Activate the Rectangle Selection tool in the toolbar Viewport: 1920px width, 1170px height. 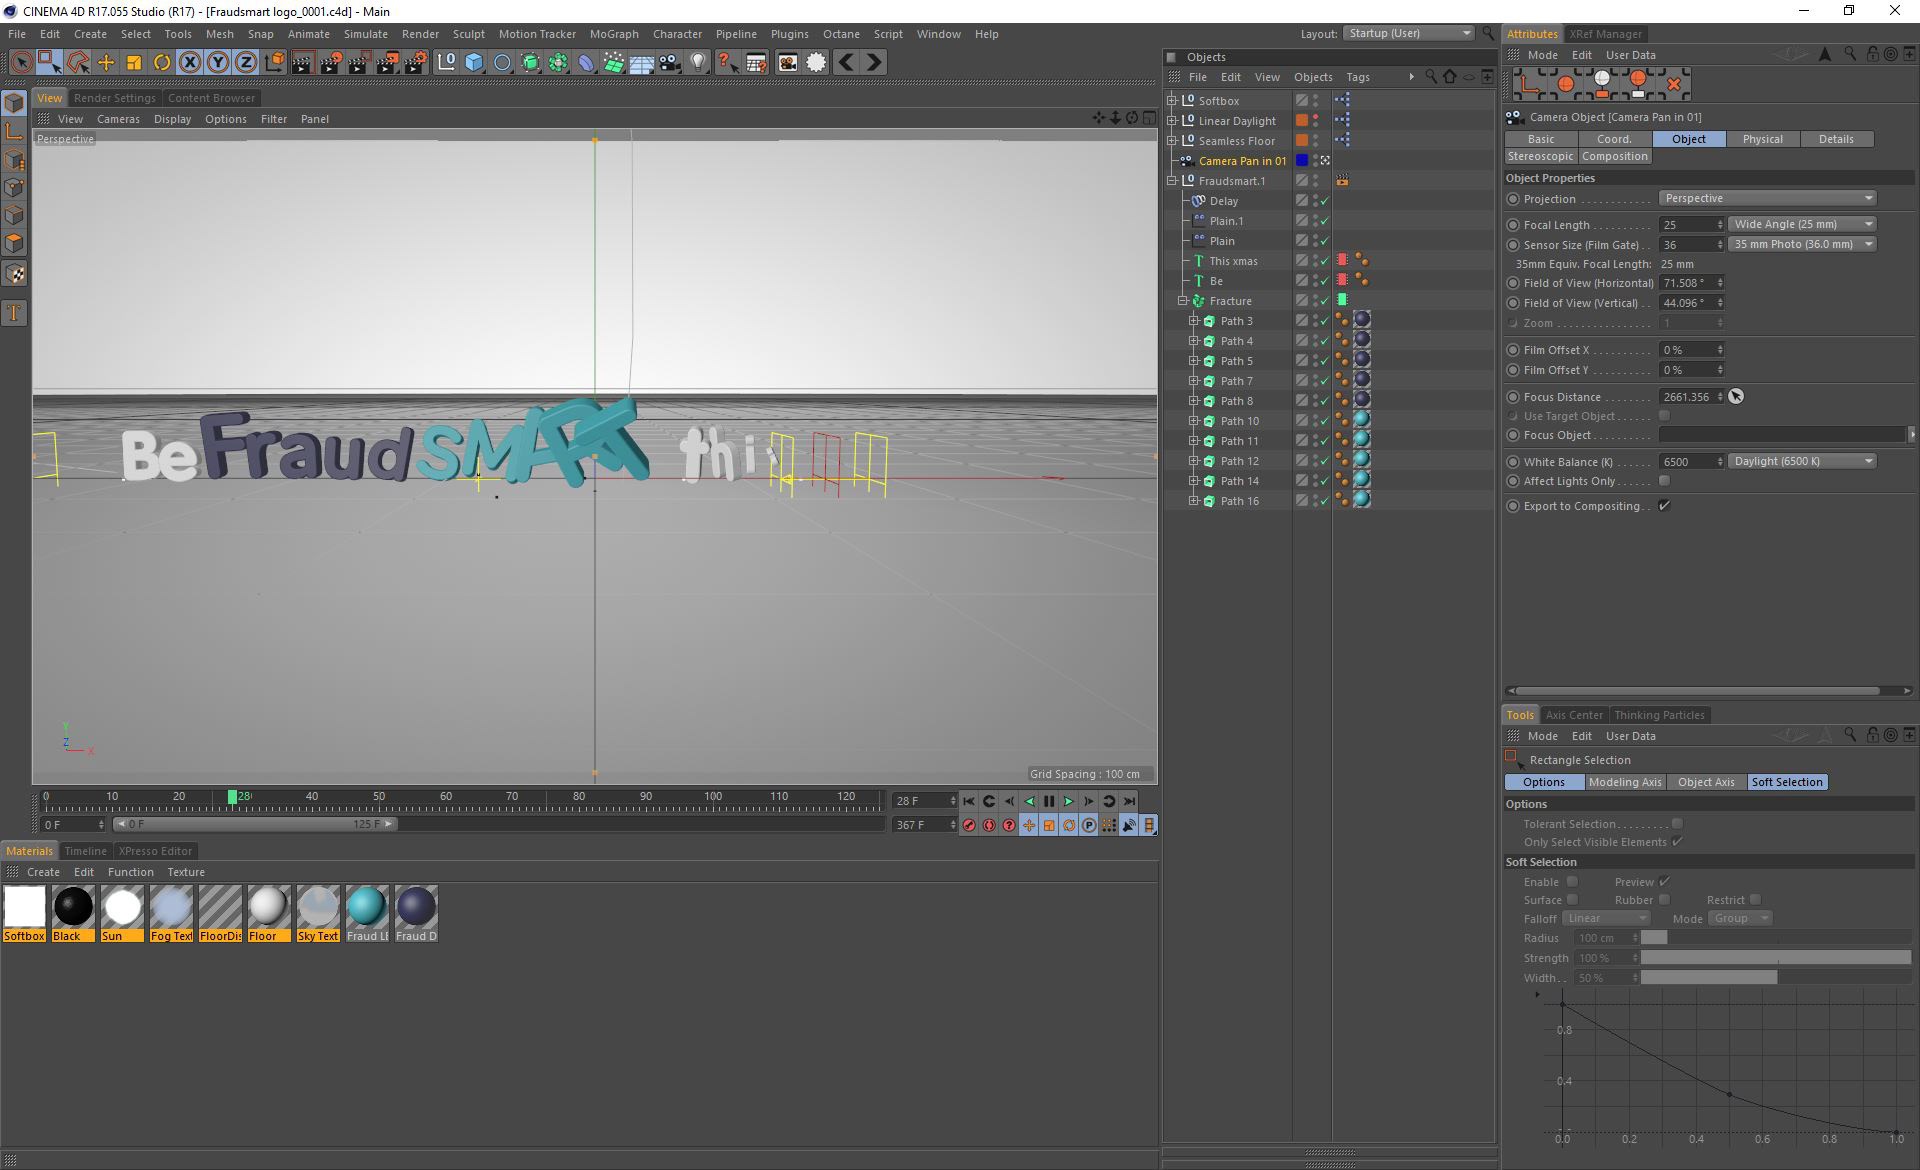point(49,62)
